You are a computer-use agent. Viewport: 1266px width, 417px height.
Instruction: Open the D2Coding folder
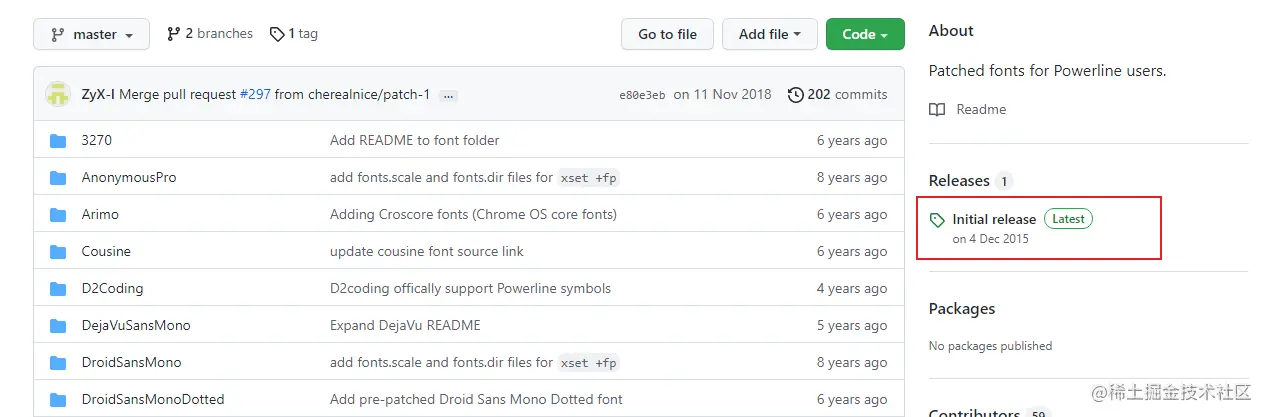coord(112,289)
